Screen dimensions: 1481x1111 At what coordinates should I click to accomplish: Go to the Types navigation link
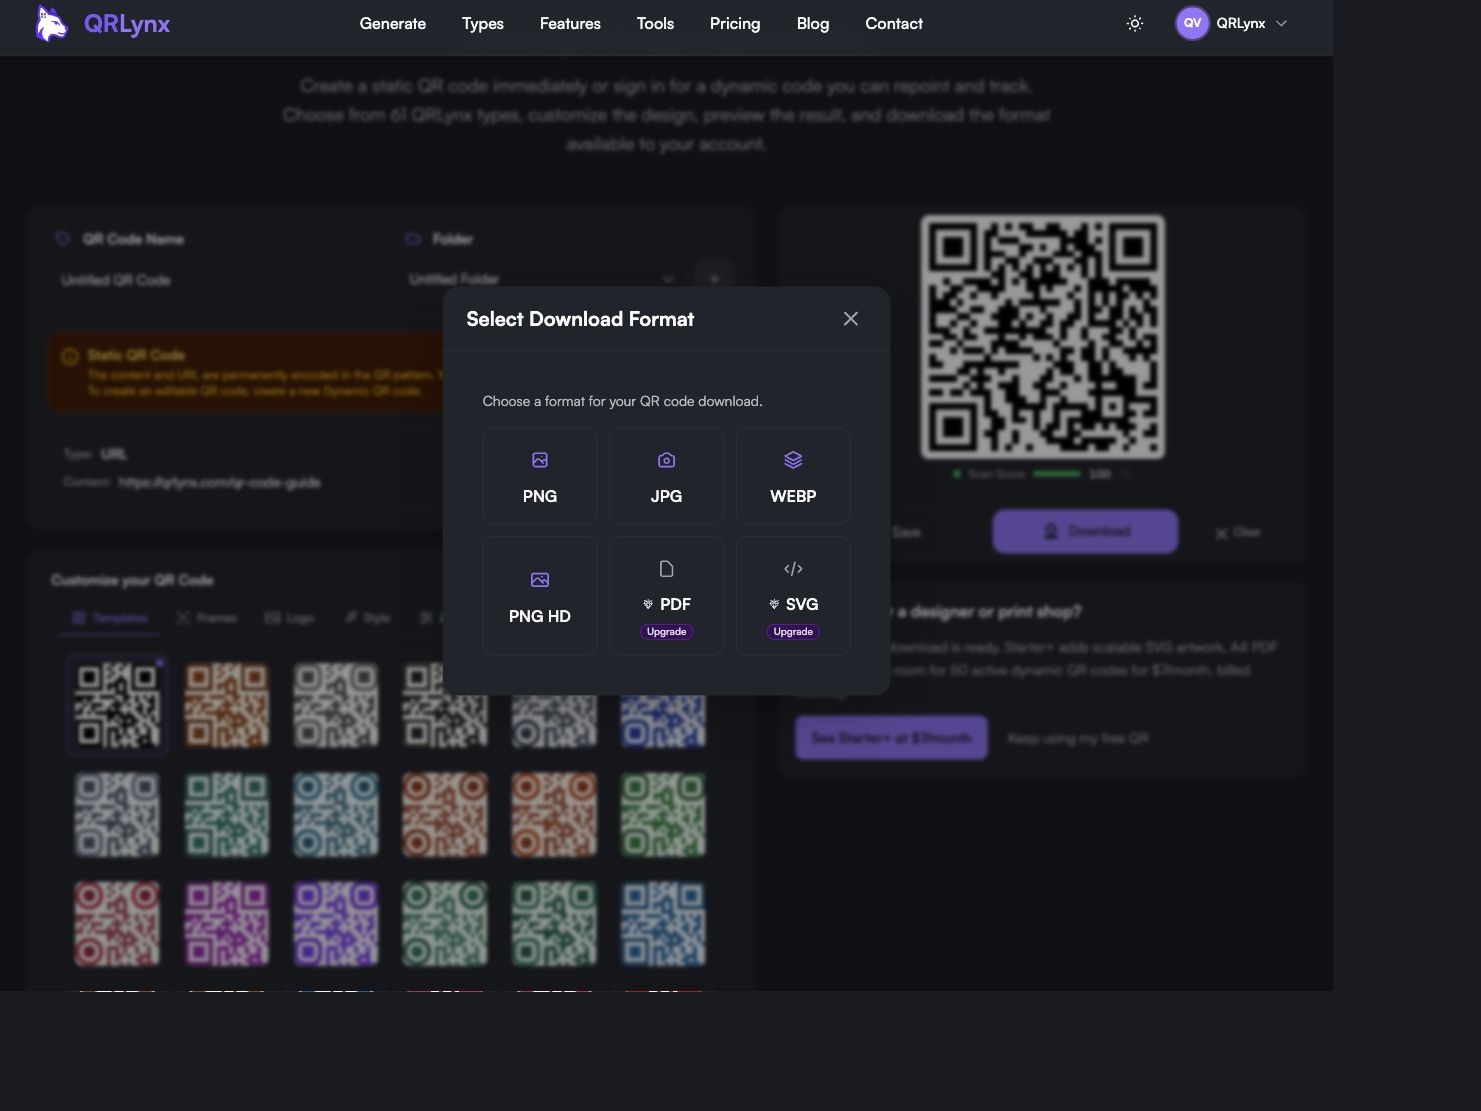pos(483,24)
